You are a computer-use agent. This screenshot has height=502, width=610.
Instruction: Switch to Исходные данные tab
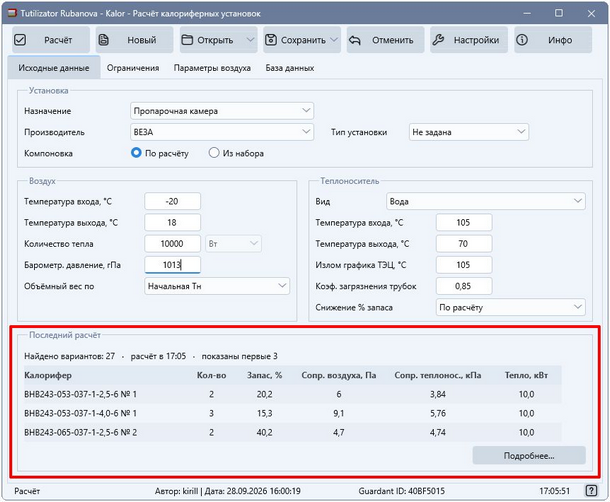pyautogui.click(x=54, y=68)
